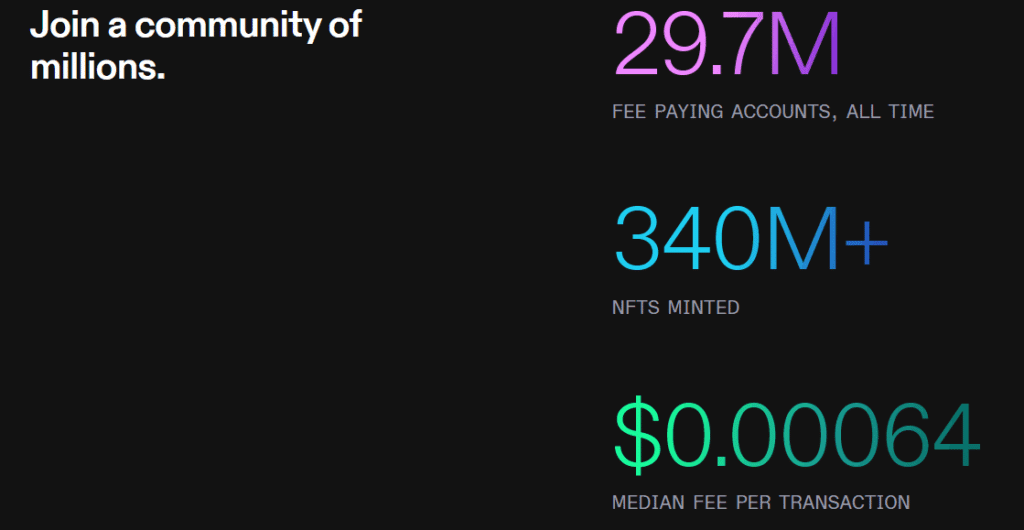Click the "MEDIAN FEE PER TRANSACTION" label
Viewport: 1024px width, 530px height.
[x=760, y=502]
